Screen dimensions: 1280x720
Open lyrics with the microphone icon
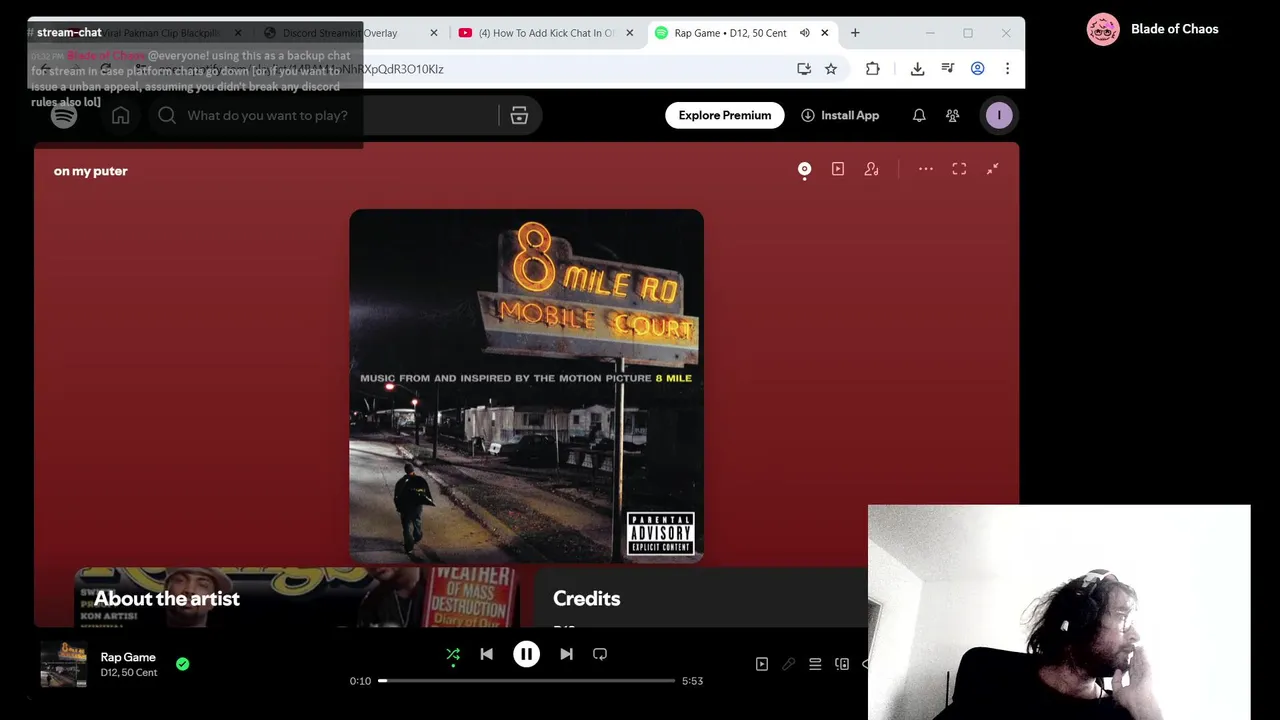click(x=788, y=664)
